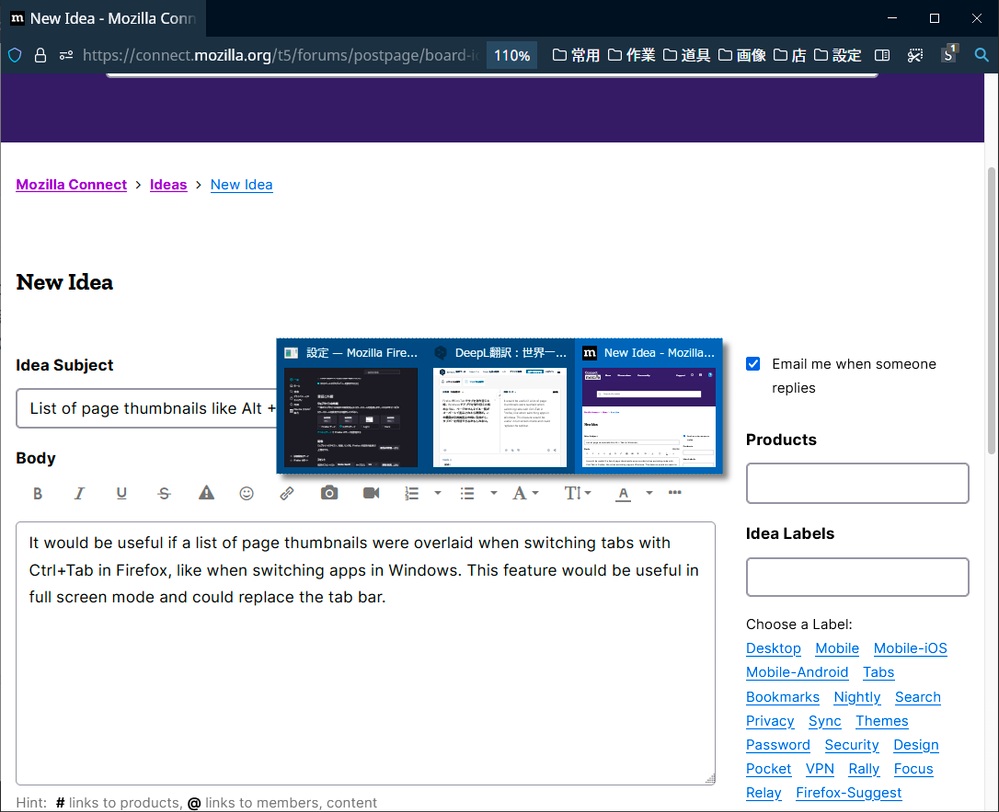Open the font size TI dropdown

577,493
